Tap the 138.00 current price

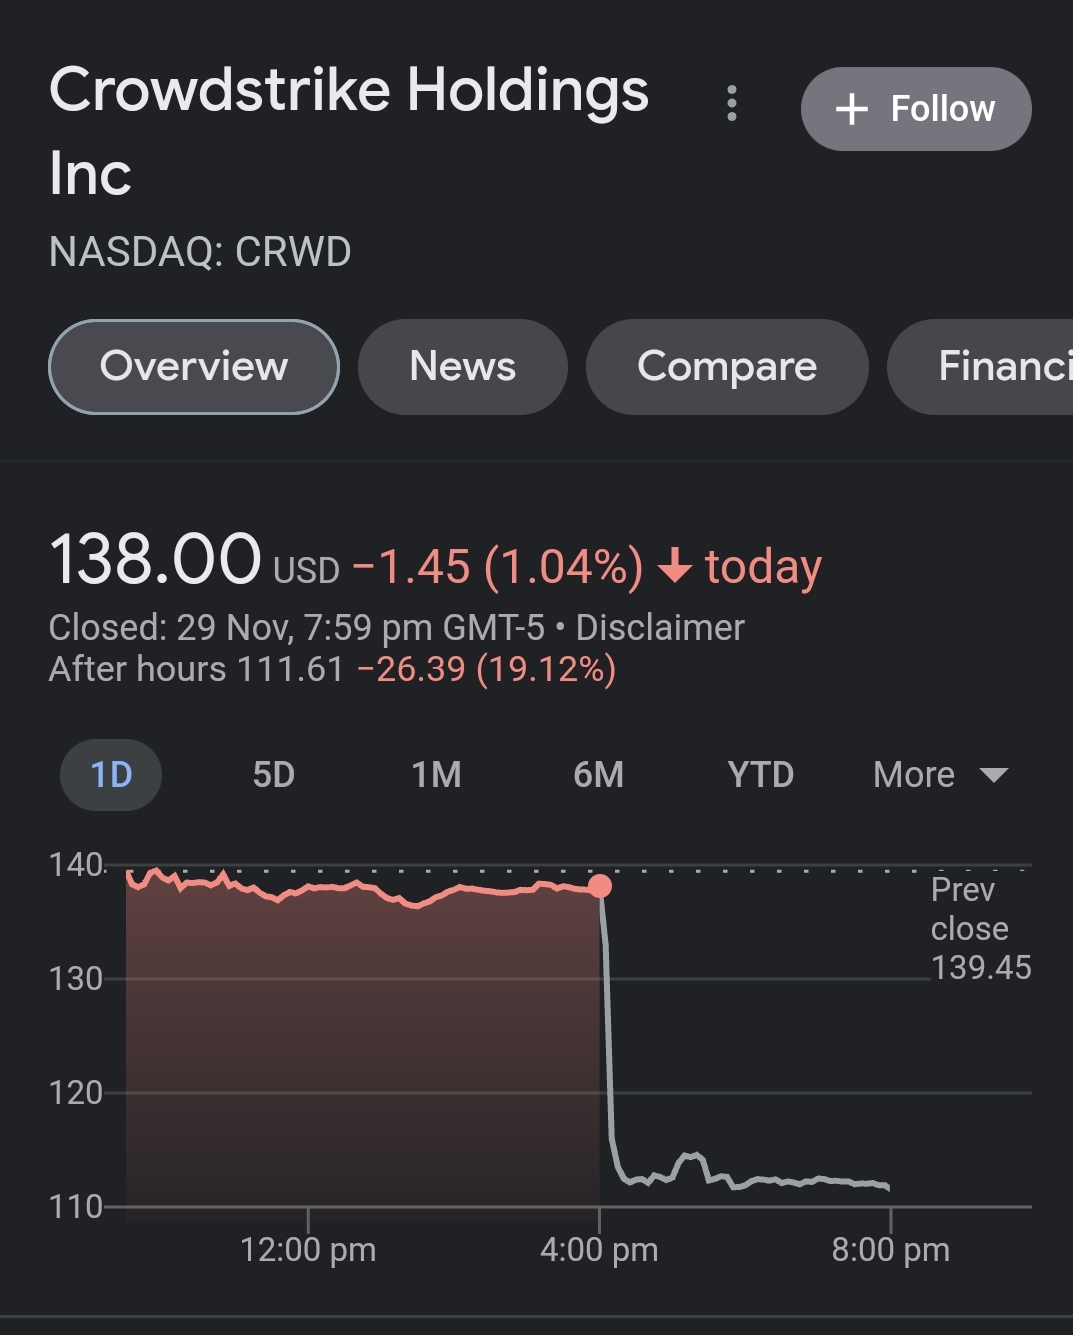pos(155,560)
